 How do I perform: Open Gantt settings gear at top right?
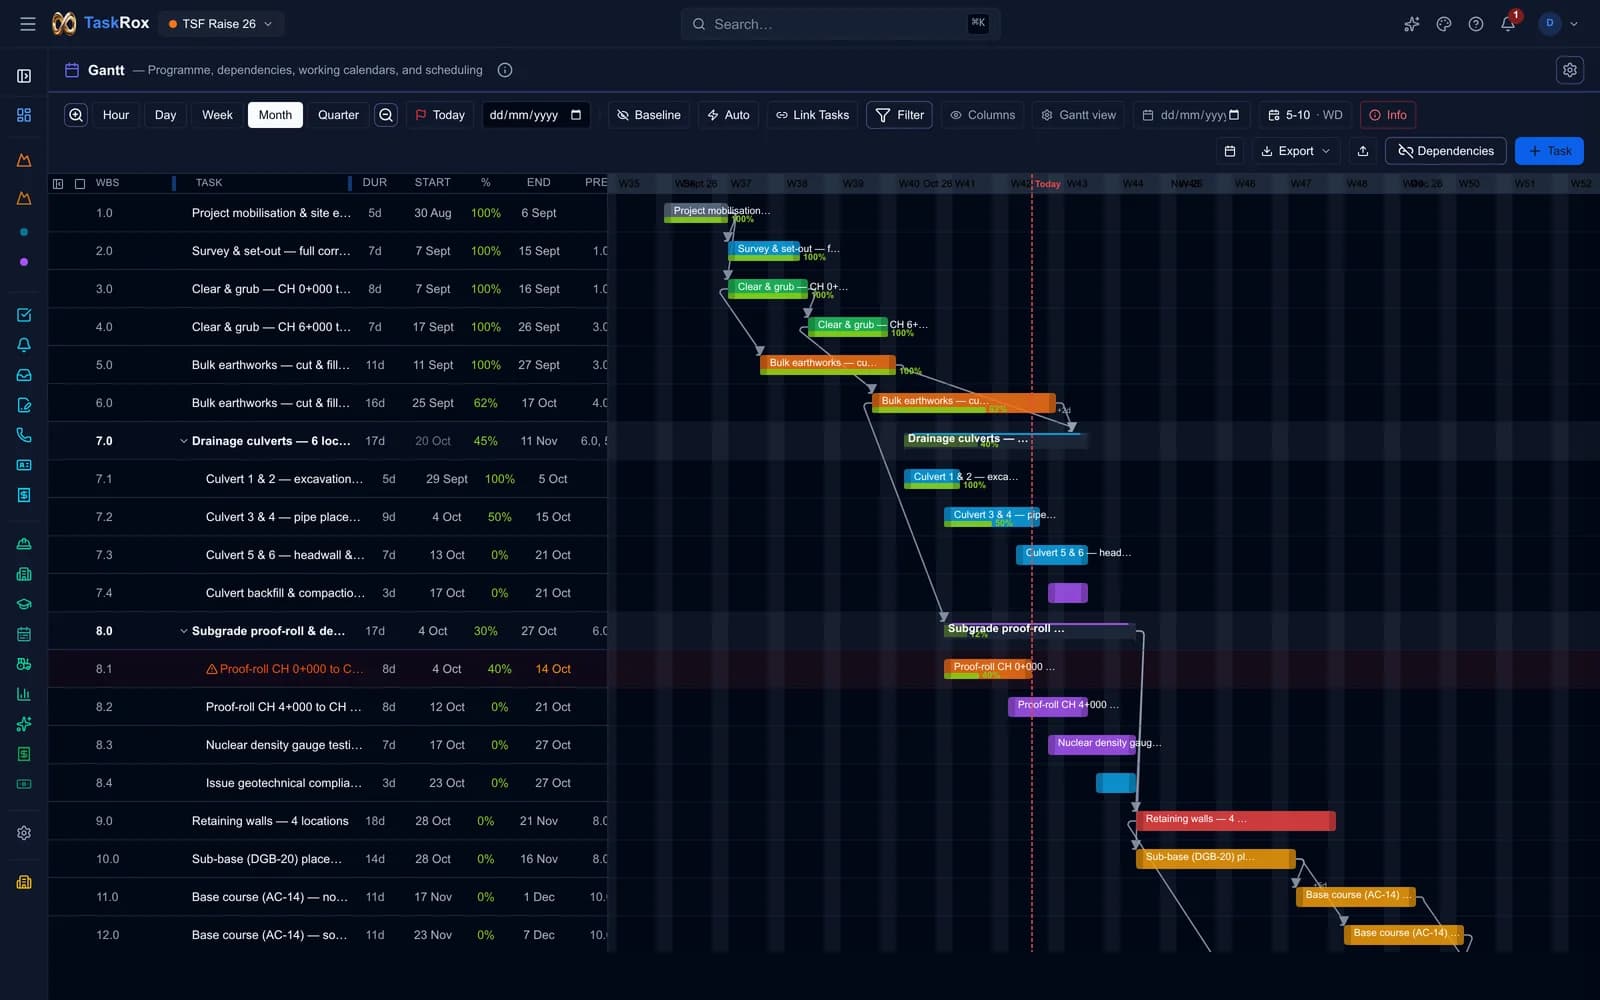[1570, 70]
